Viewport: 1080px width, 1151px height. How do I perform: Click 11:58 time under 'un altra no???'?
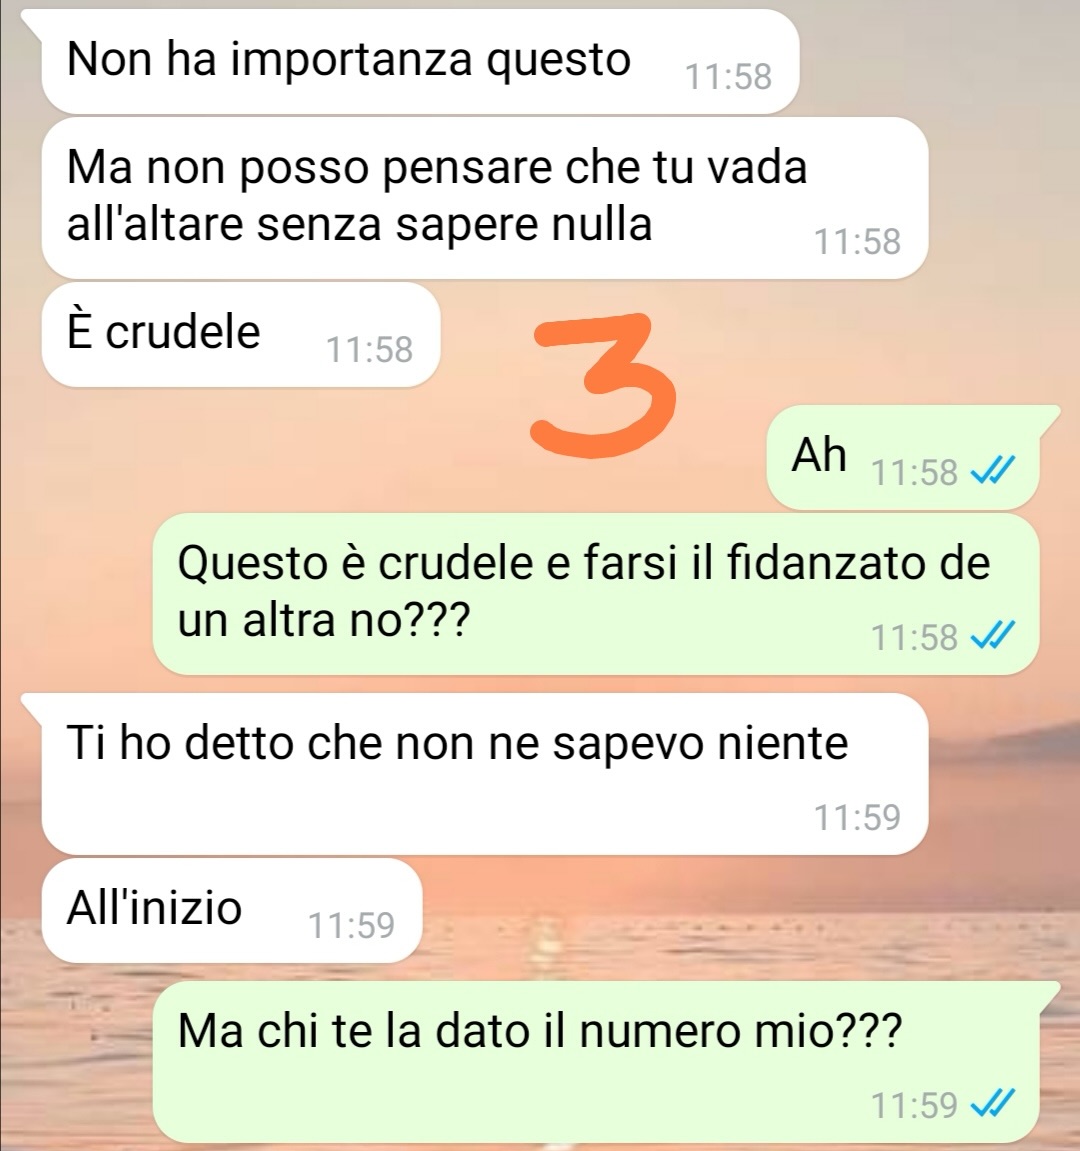pos(914,637)
